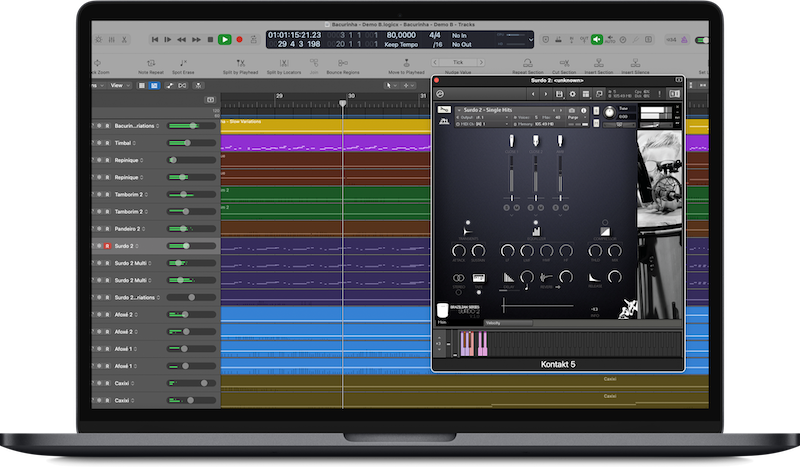Click the snapshot camera icon in Kontakt
This screenshot has width=800, height=467.
[572, 110]
